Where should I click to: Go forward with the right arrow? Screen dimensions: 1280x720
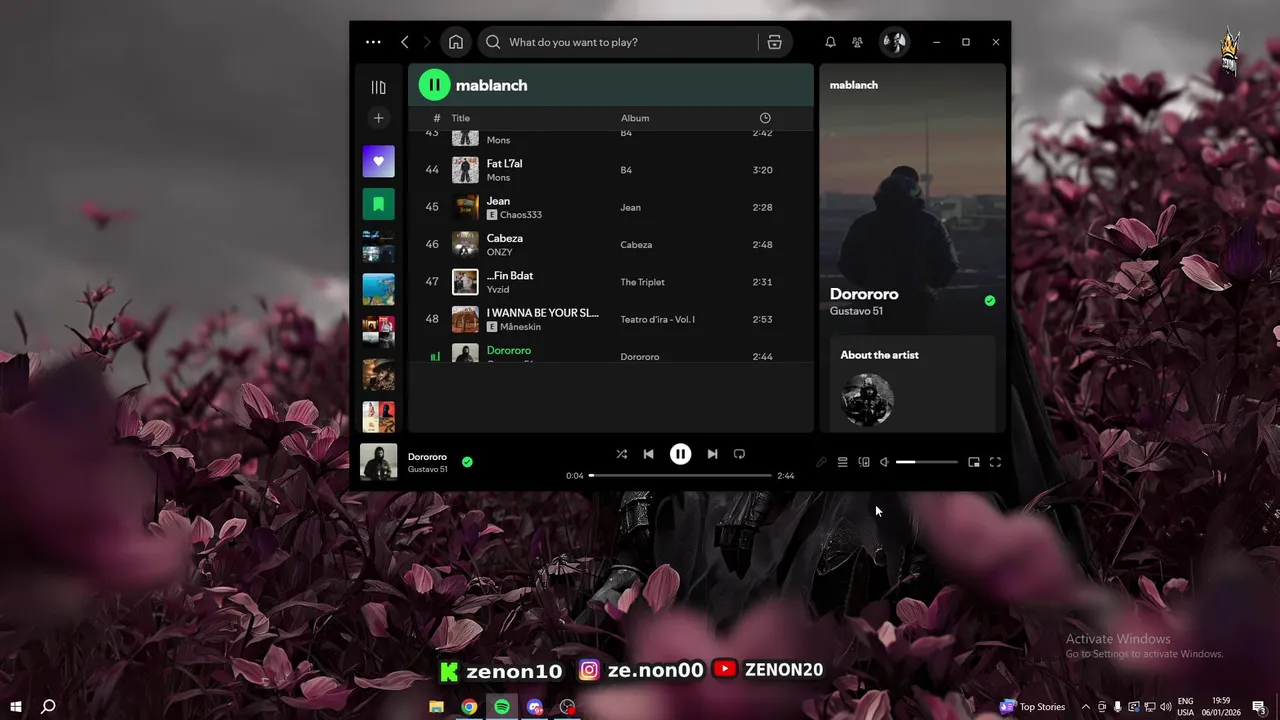click(x=427, y=42)
